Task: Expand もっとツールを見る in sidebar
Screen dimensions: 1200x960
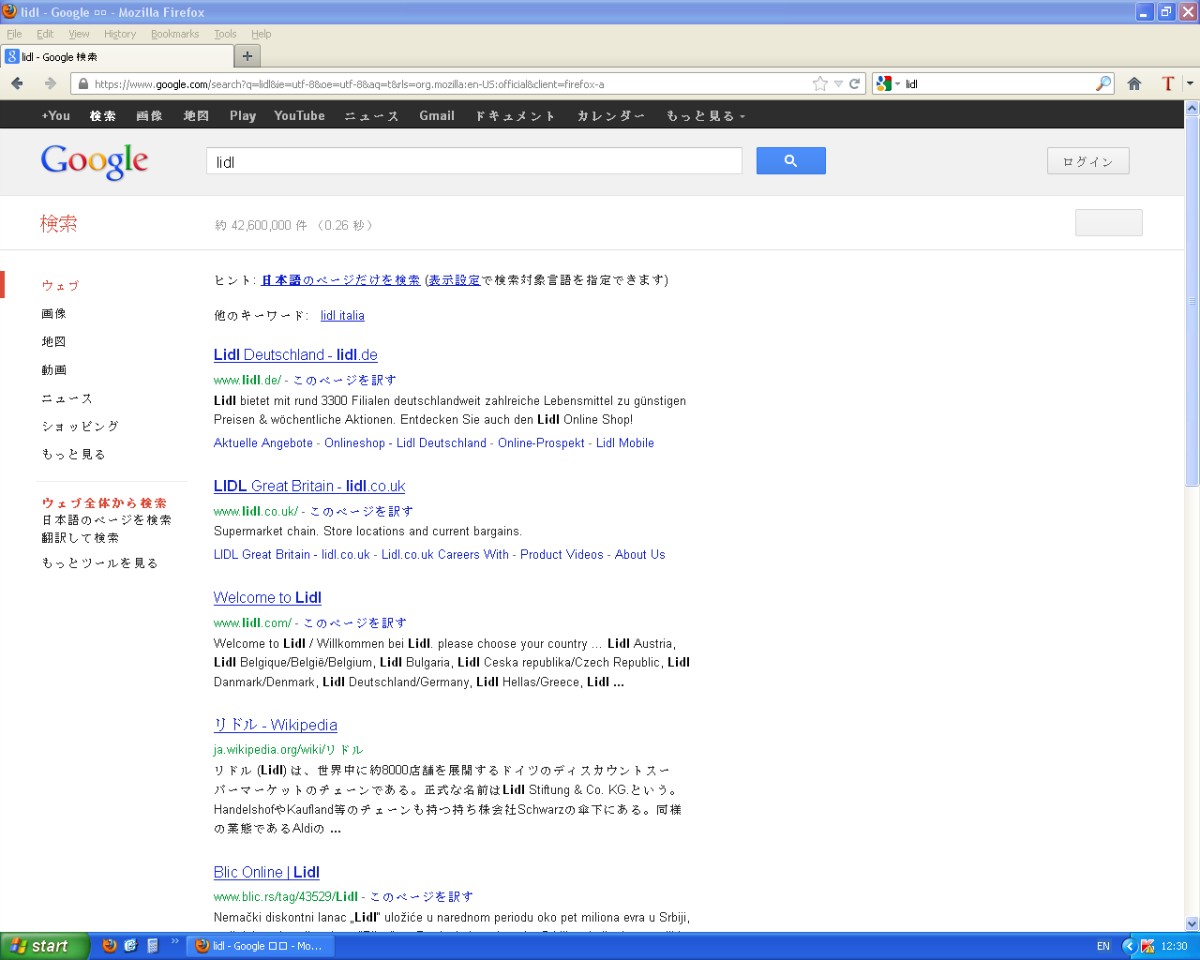Action: pyautogui.click(x=100, y=563)
